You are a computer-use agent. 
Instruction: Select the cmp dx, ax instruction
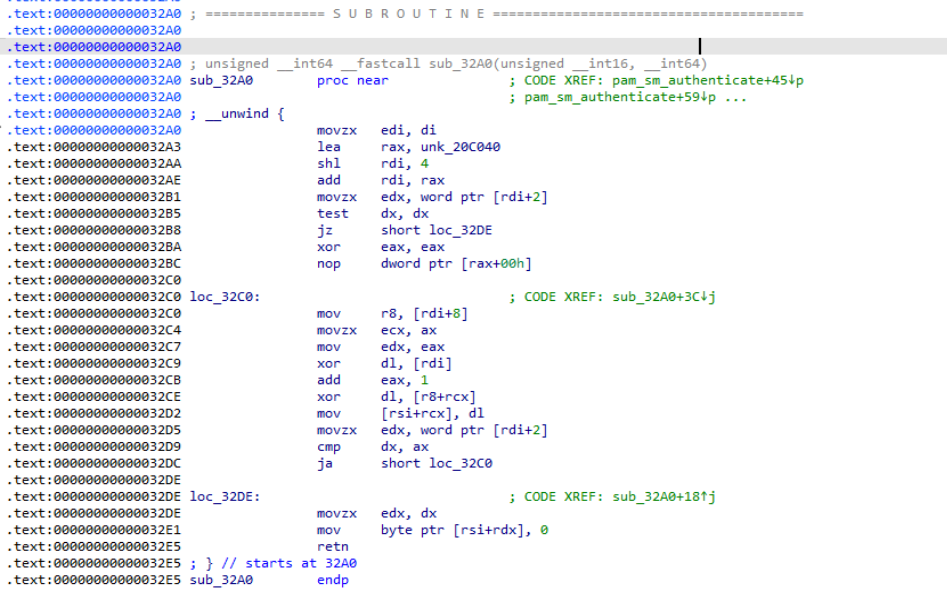click(x=328, y=447)
